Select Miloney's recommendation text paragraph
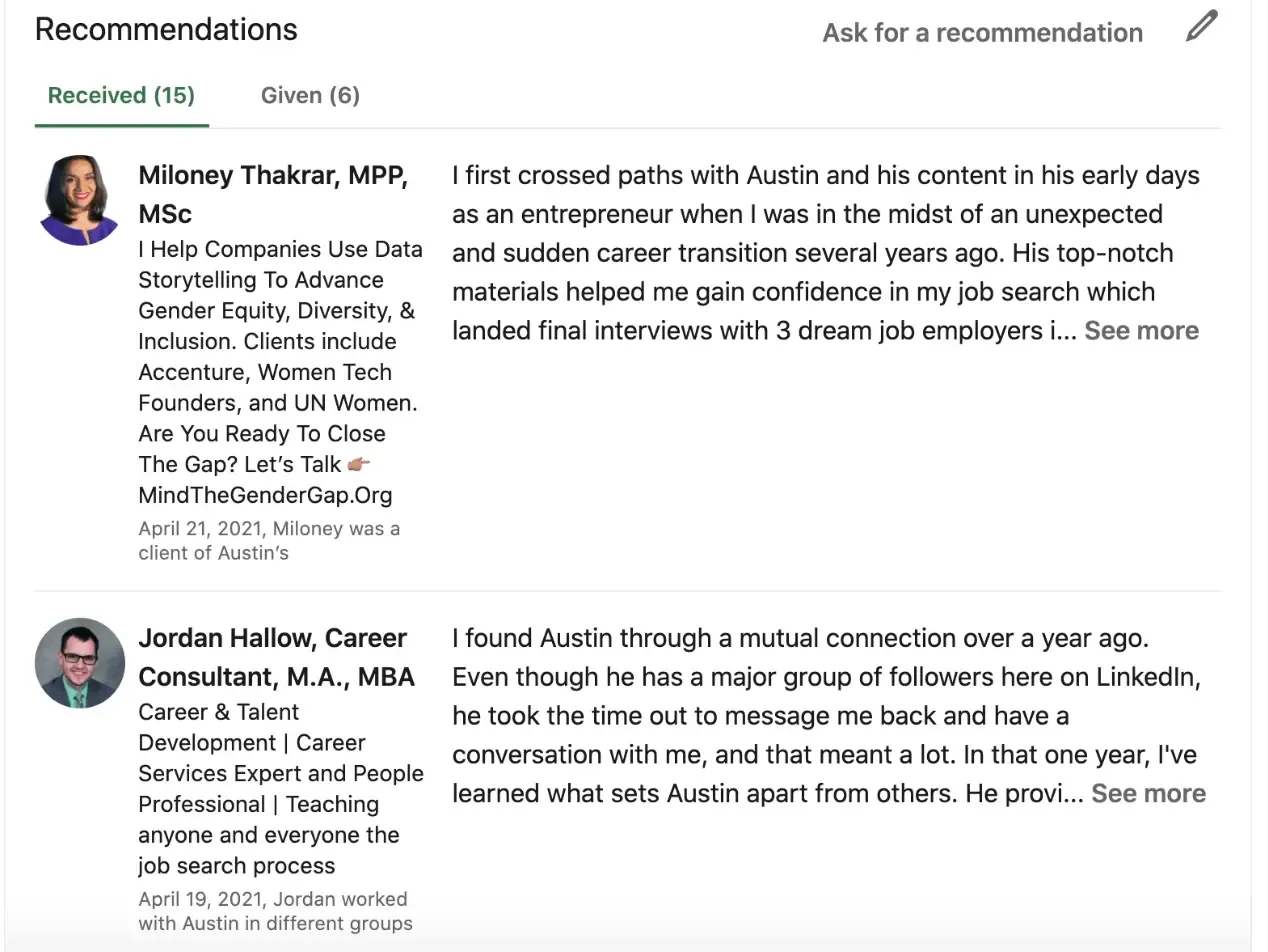Image resolution: width=1268 pixels, height=952 pixels. [826, 253]
